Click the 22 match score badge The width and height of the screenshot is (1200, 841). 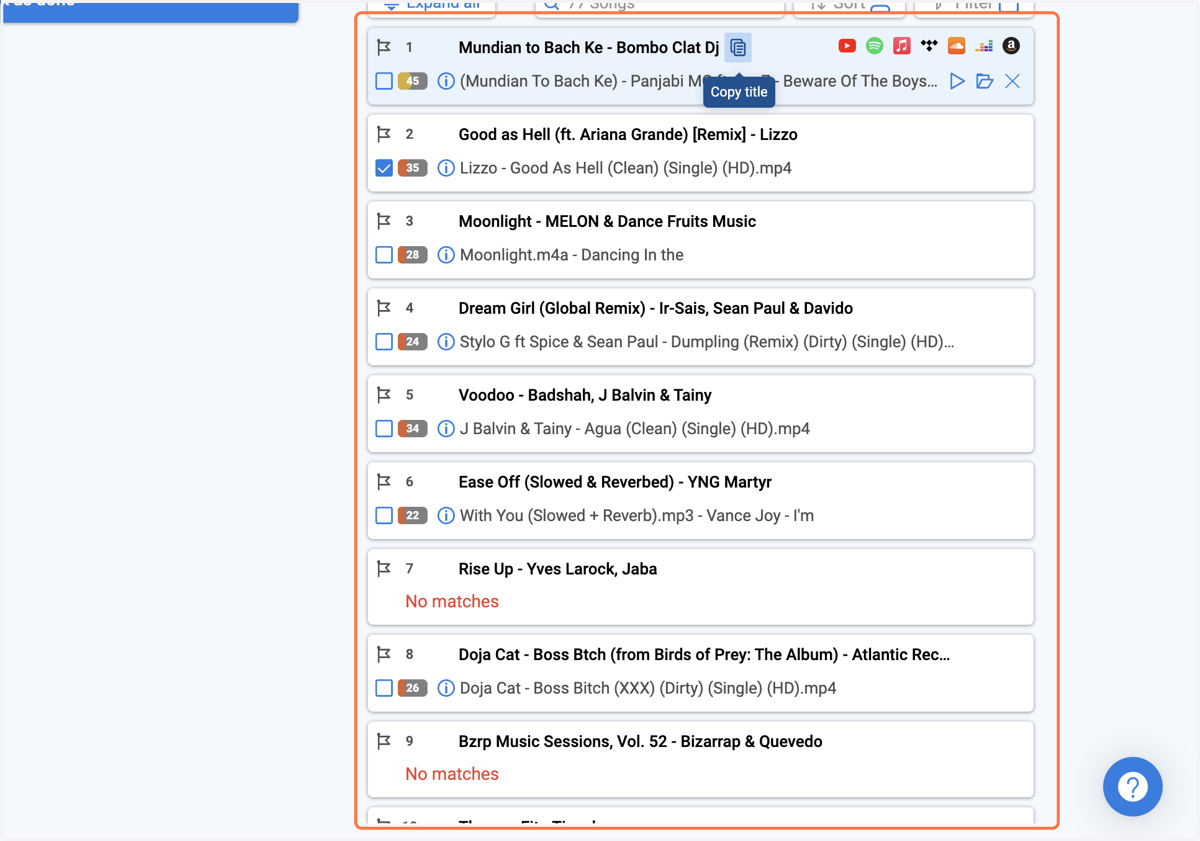[413, 516]
